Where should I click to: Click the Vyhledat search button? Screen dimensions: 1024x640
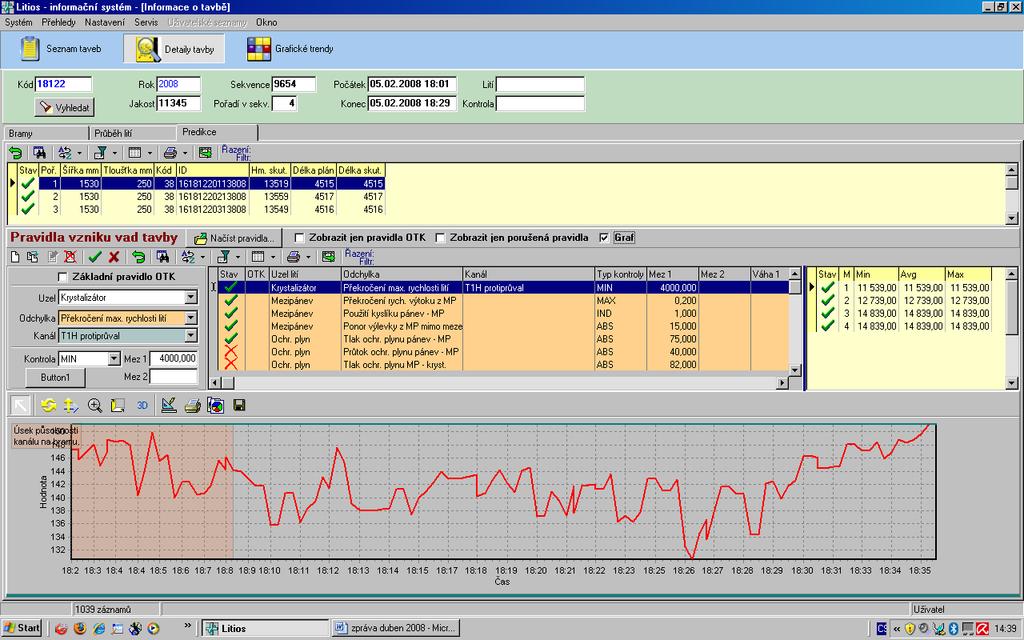click(x=65, y=107)
